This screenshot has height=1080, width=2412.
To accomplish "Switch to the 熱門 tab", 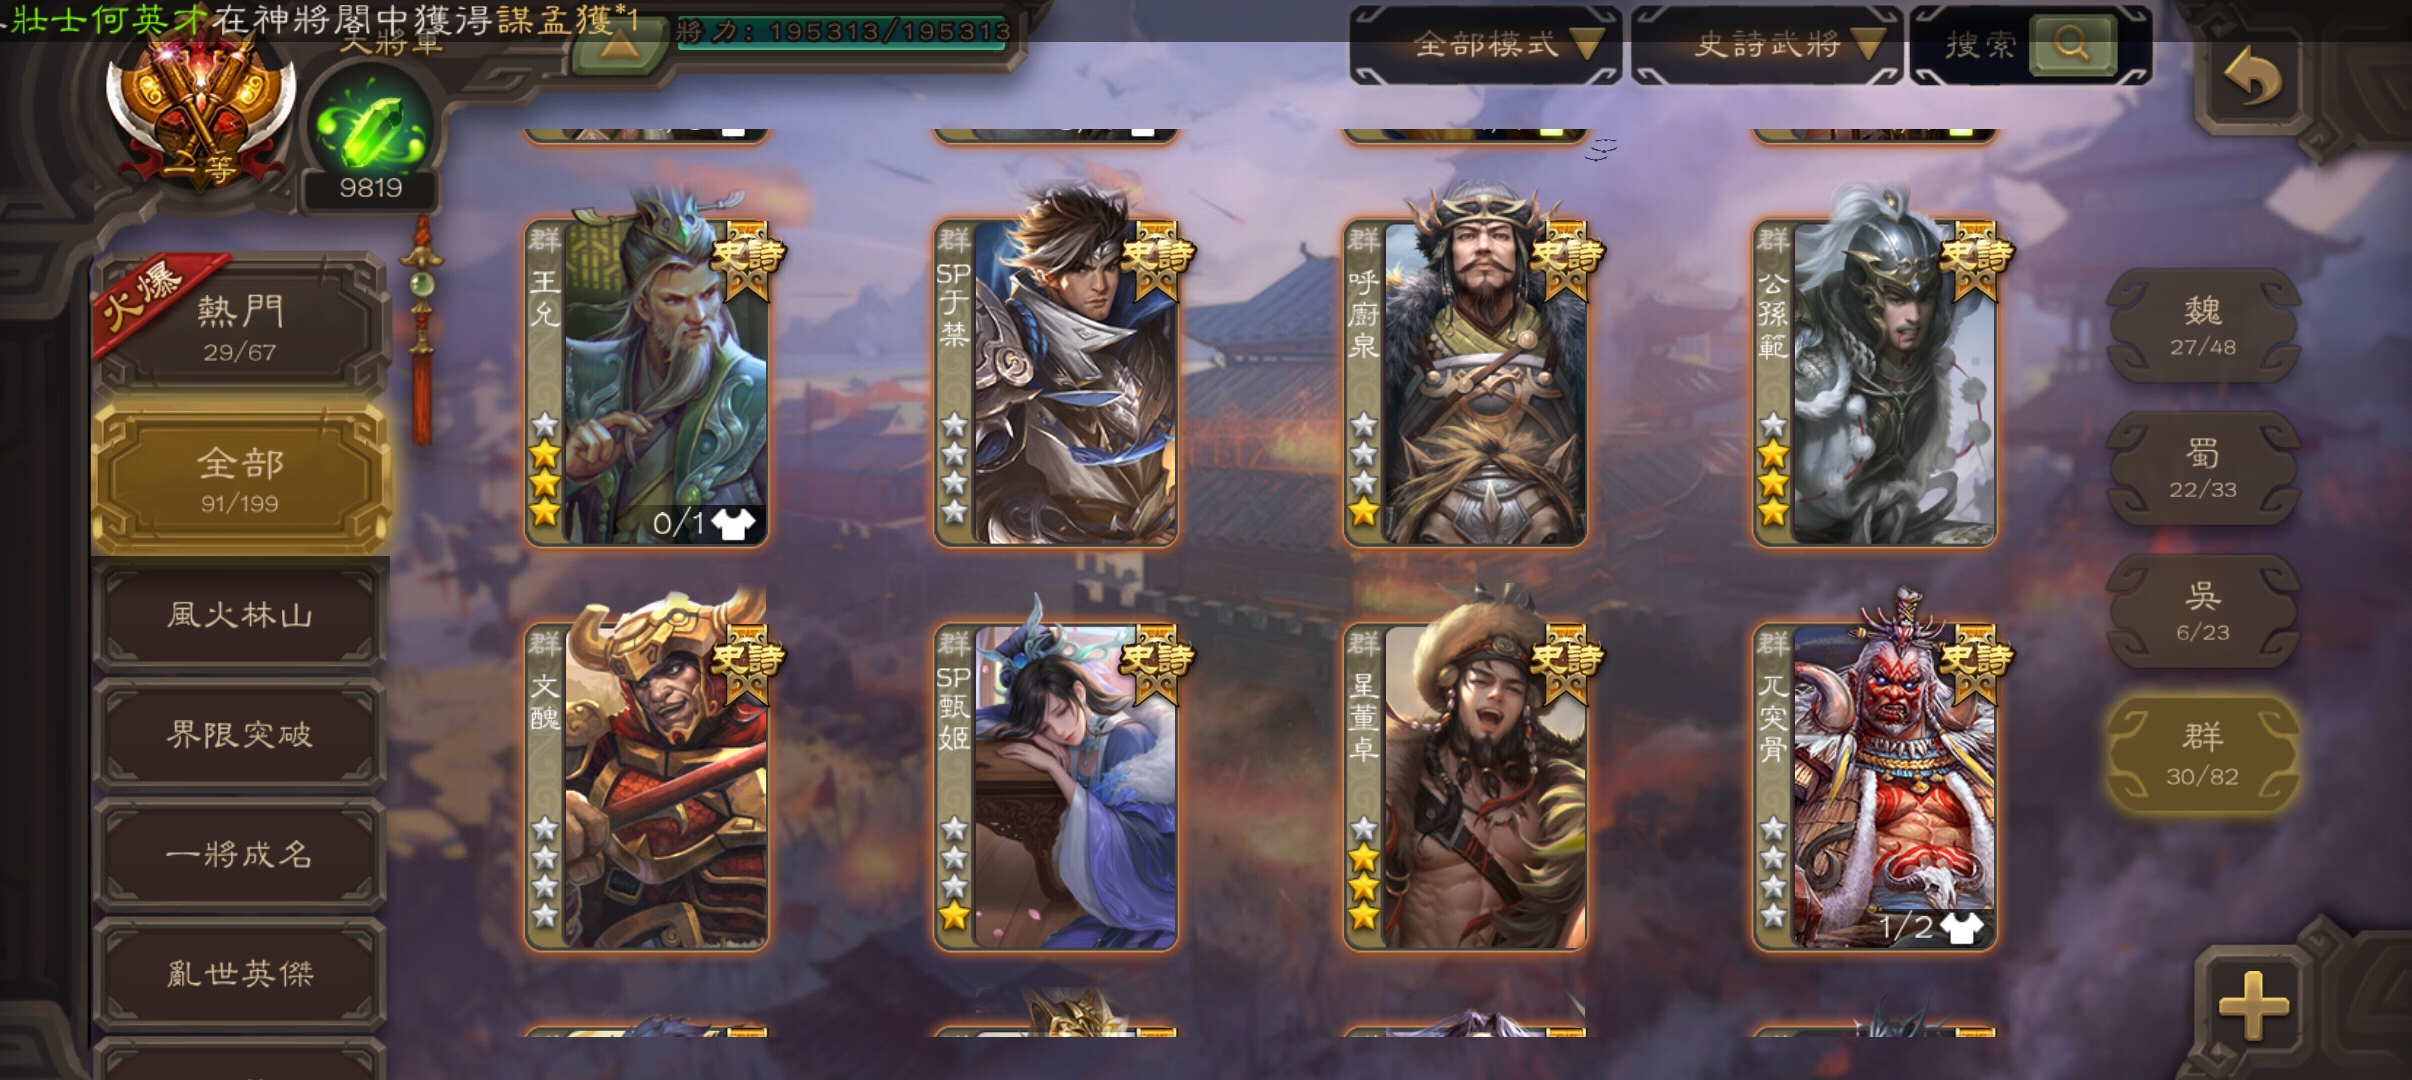I will point(240,327).
